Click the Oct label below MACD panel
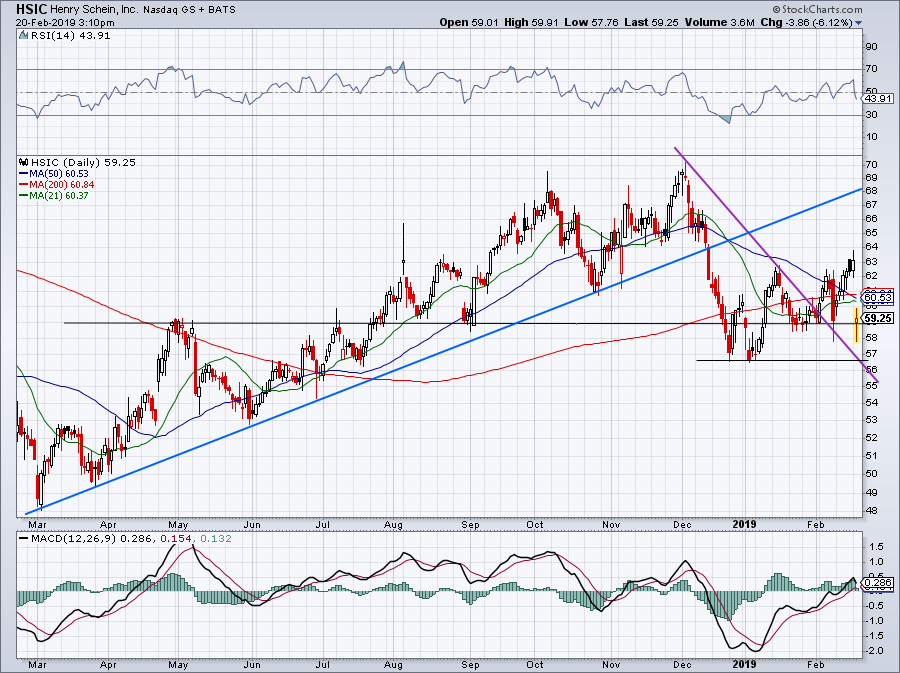The width and height of the screenshot is (900, 673). (x=535, y=665)
